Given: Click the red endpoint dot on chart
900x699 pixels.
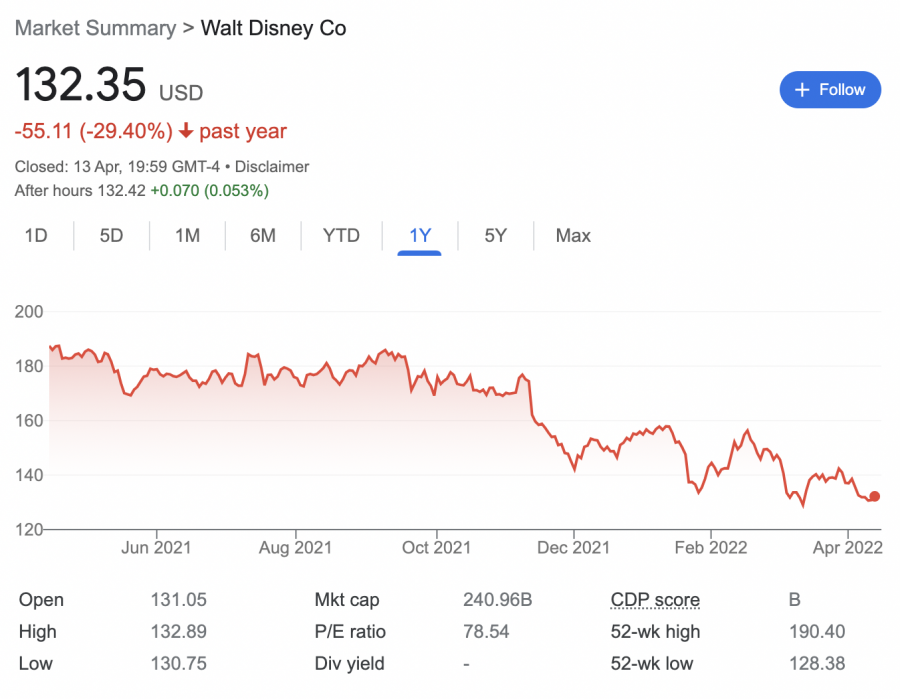Looking at the screenshot, I should [x=874, y=496].
